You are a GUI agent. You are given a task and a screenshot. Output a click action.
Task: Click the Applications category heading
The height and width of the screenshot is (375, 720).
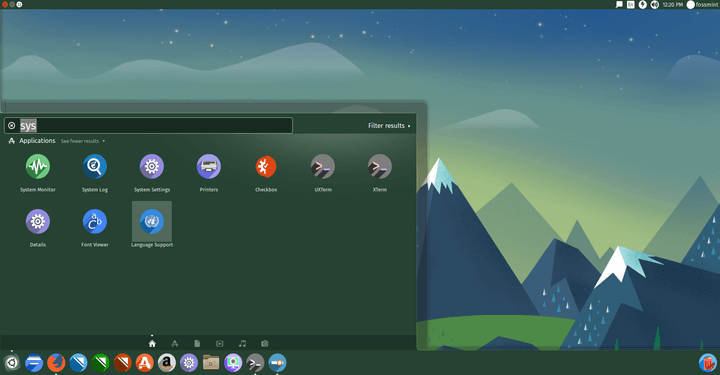tap(37, 140)
